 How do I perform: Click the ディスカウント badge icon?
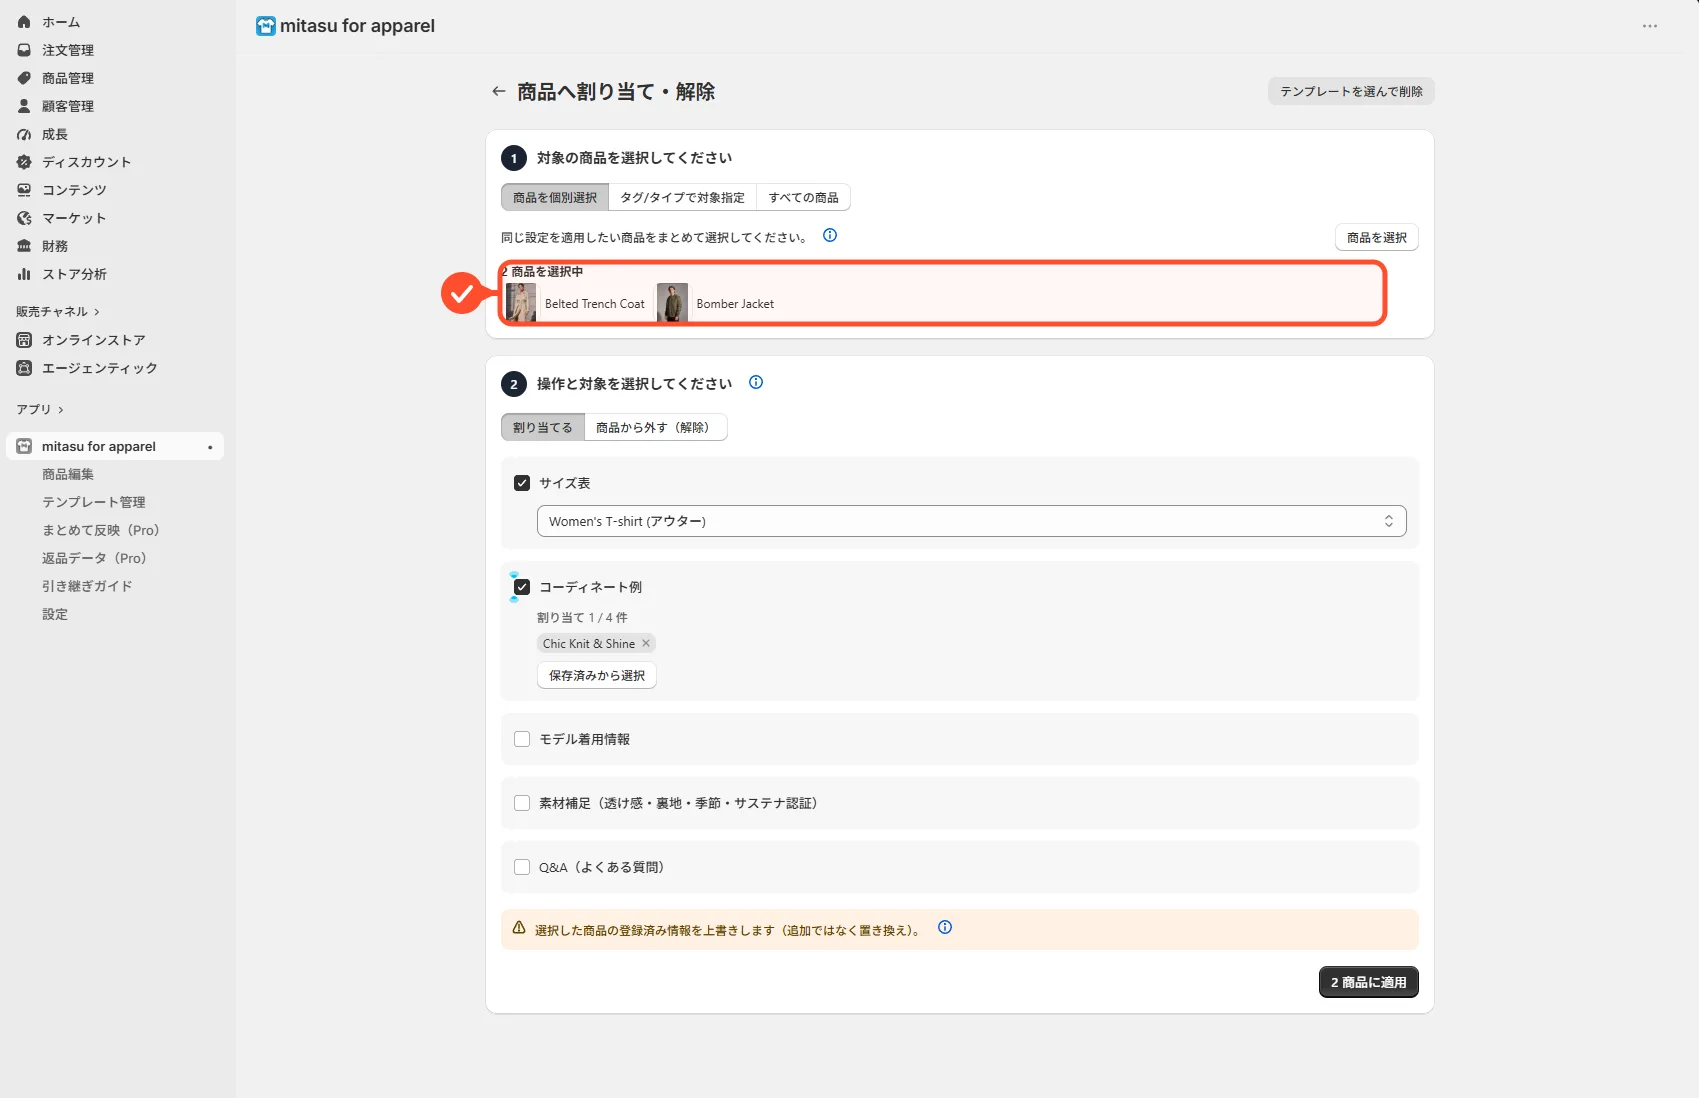(24, 162)
